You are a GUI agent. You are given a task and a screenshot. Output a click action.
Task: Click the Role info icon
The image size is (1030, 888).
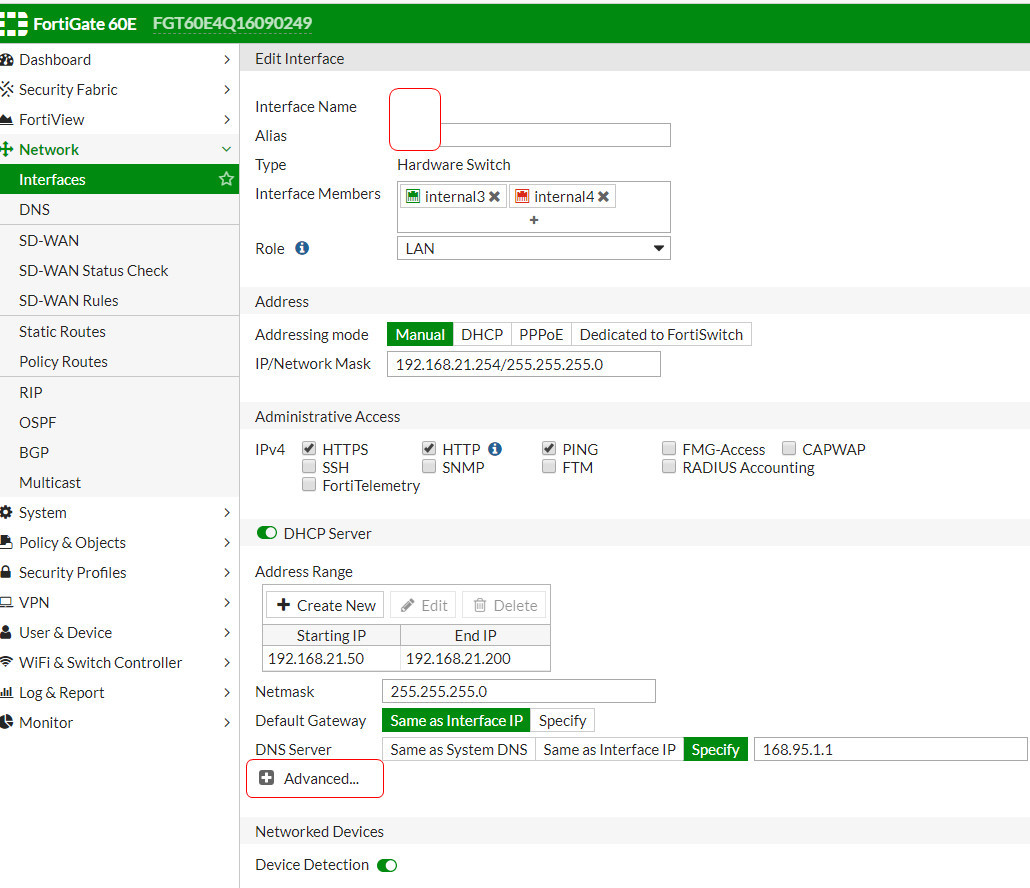tap(302, 248)
